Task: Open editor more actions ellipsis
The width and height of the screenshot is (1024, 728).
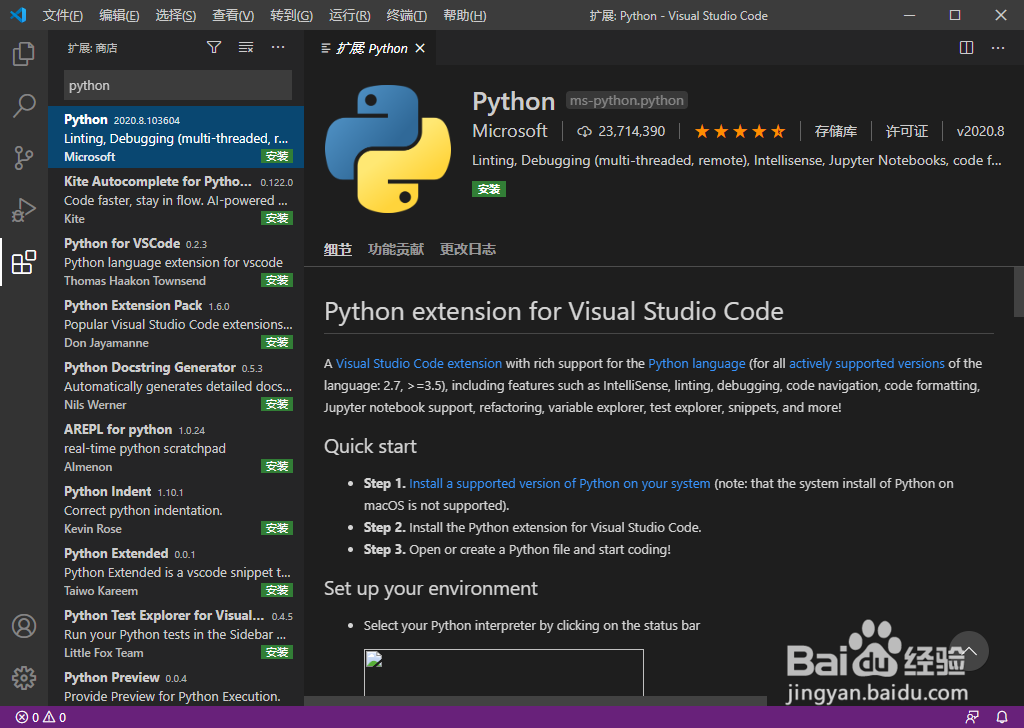Action: click(x=998, y=48)
